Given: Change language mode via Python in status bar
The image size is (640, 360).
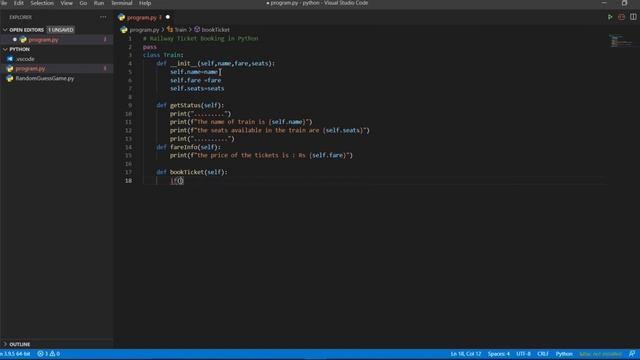Looking at the screenshot, I should point(564,354).
